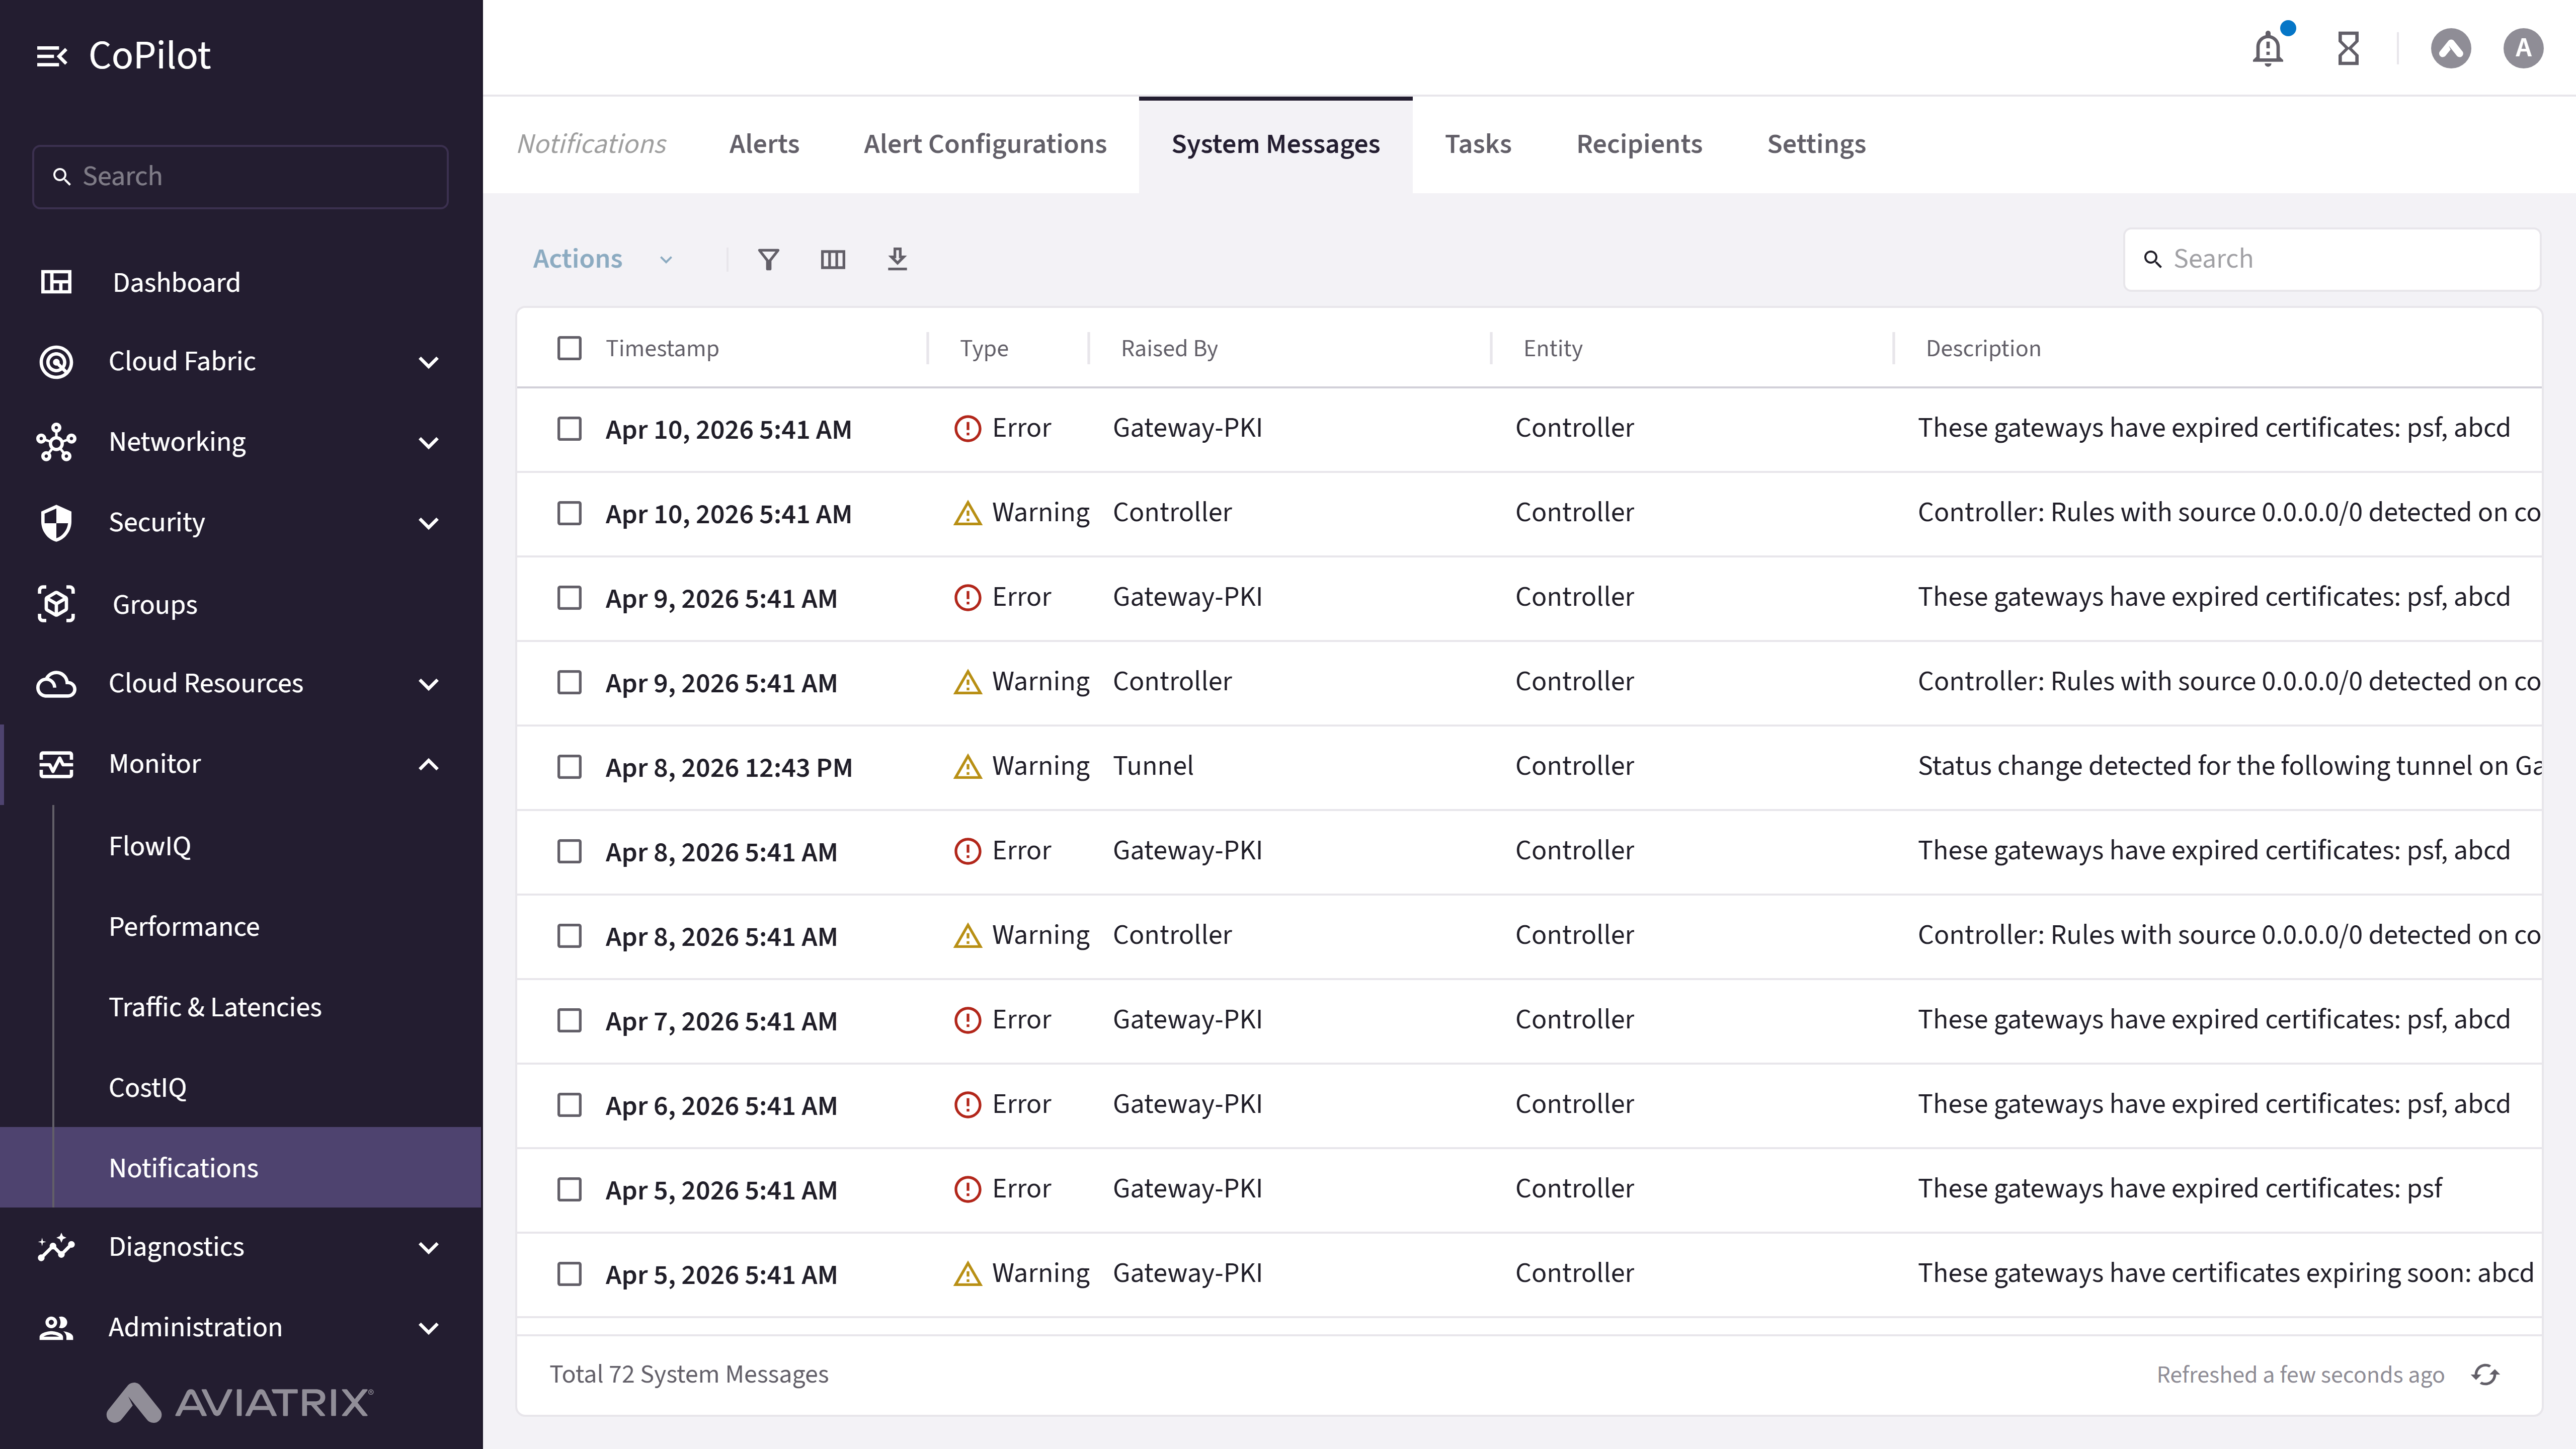Open the user avatar account menu
Screen dimensions: 2576x1449
(x=2523, y=48)
